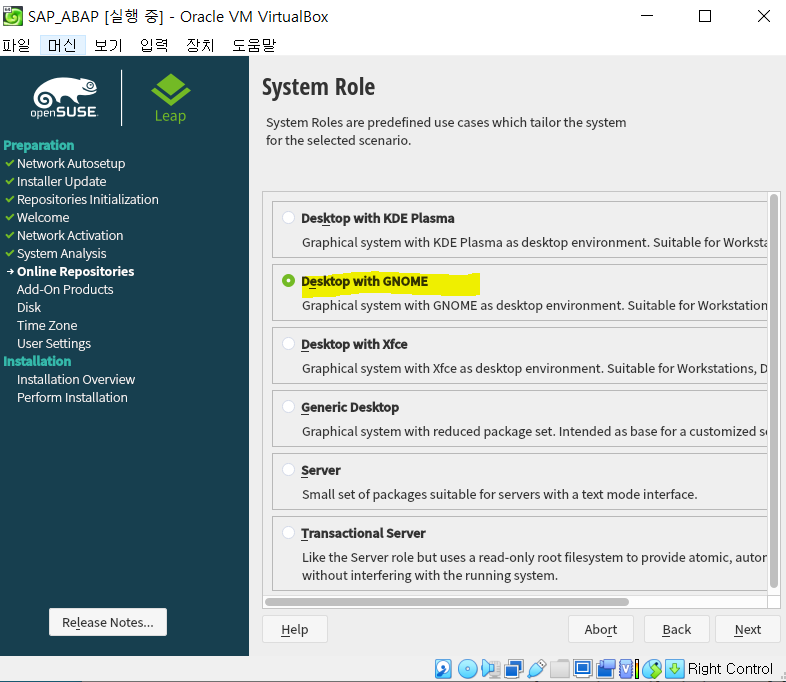786x682 pixels.
Task: Open the 파일 menu
Action: pyautogui.click(x=17, y=45)
